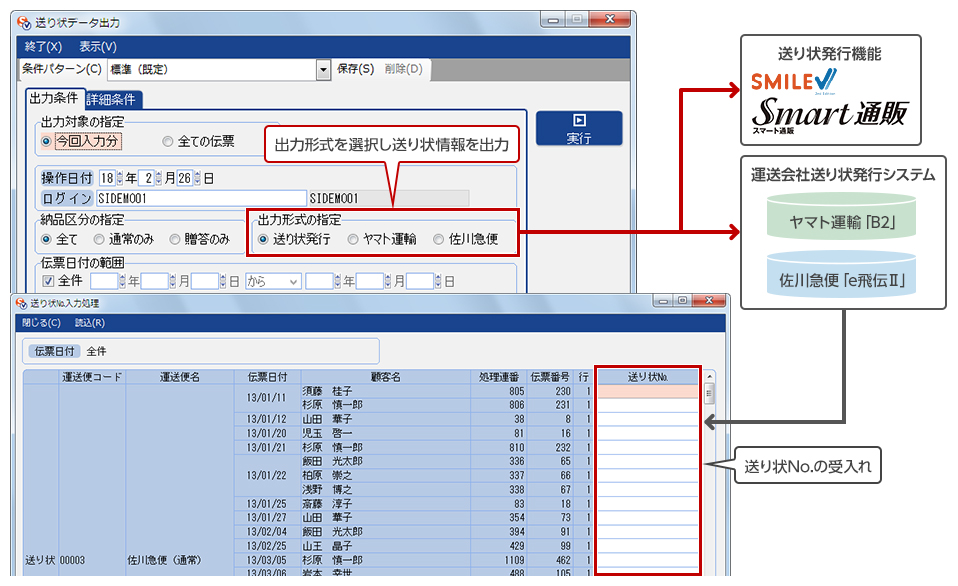Viewport: 958px width, 586px height.
Task: Click the customer name 浅野 博之
Action: pos(327,489)
